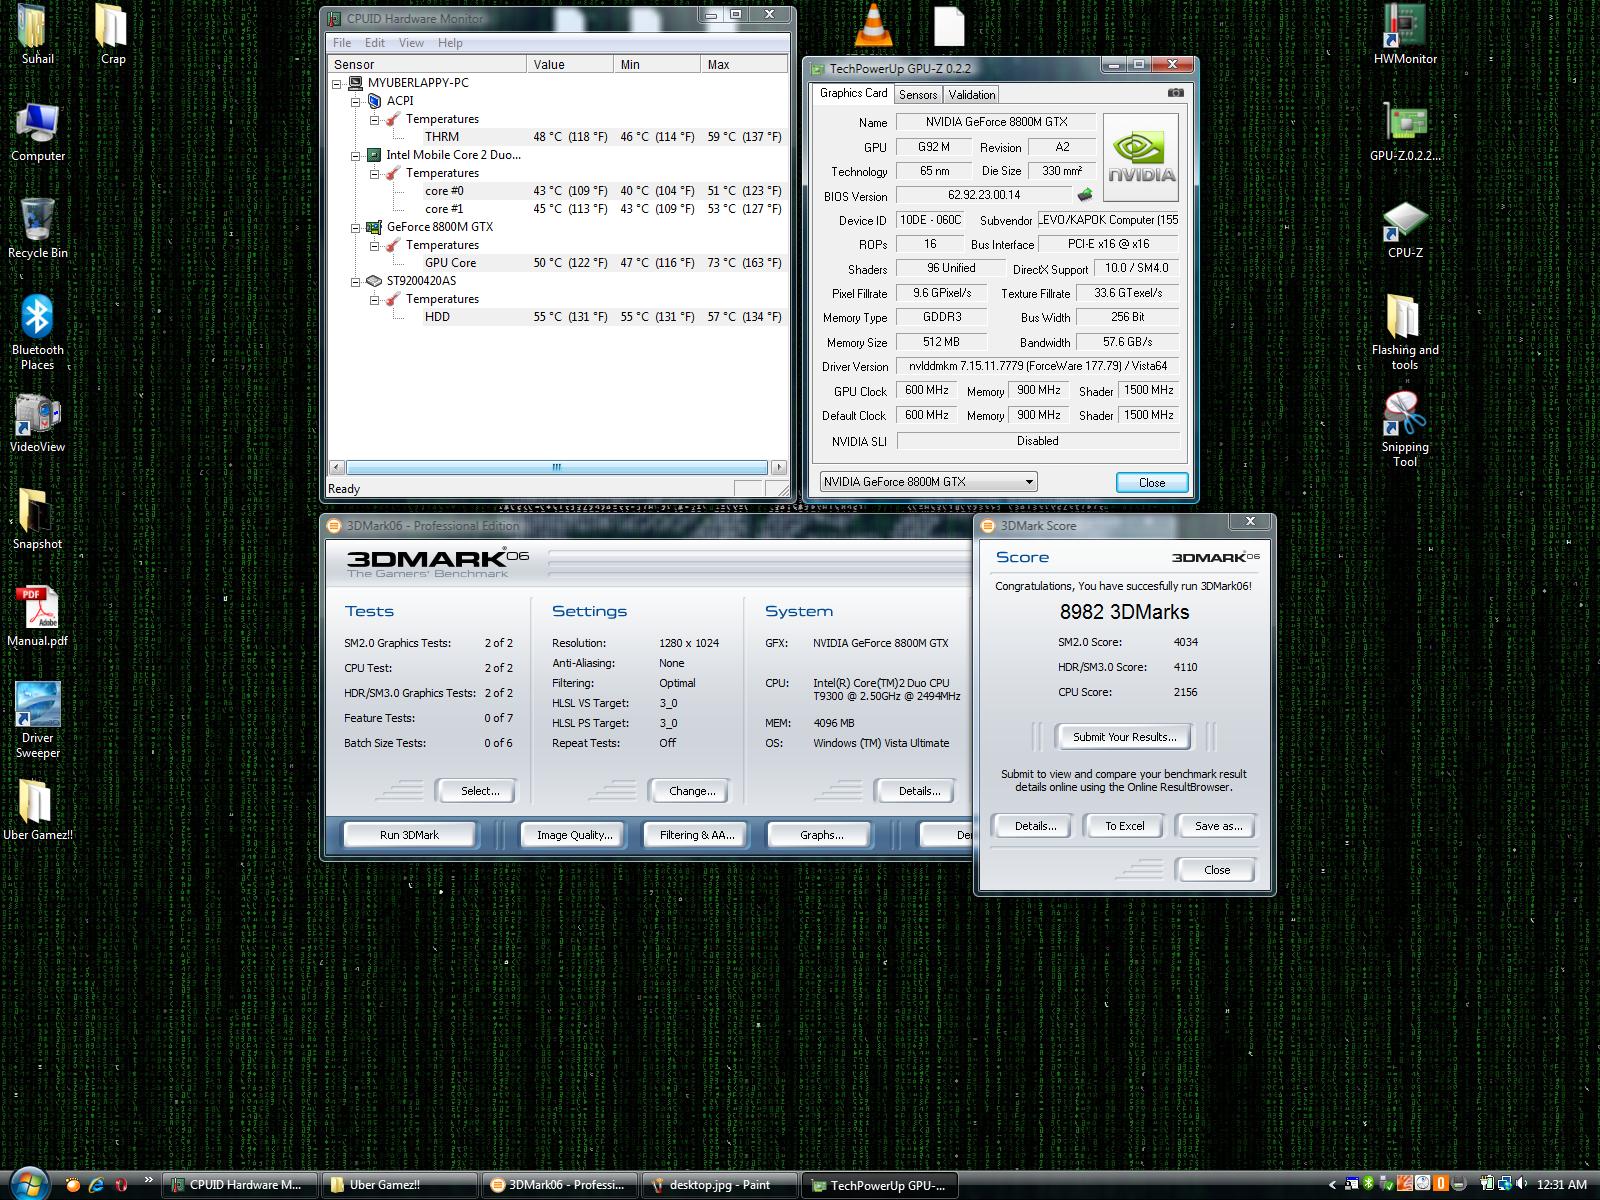Screen dimensions: 1600x1200
Task: Click the Run 3DMark button
Action: coord(409,835)
